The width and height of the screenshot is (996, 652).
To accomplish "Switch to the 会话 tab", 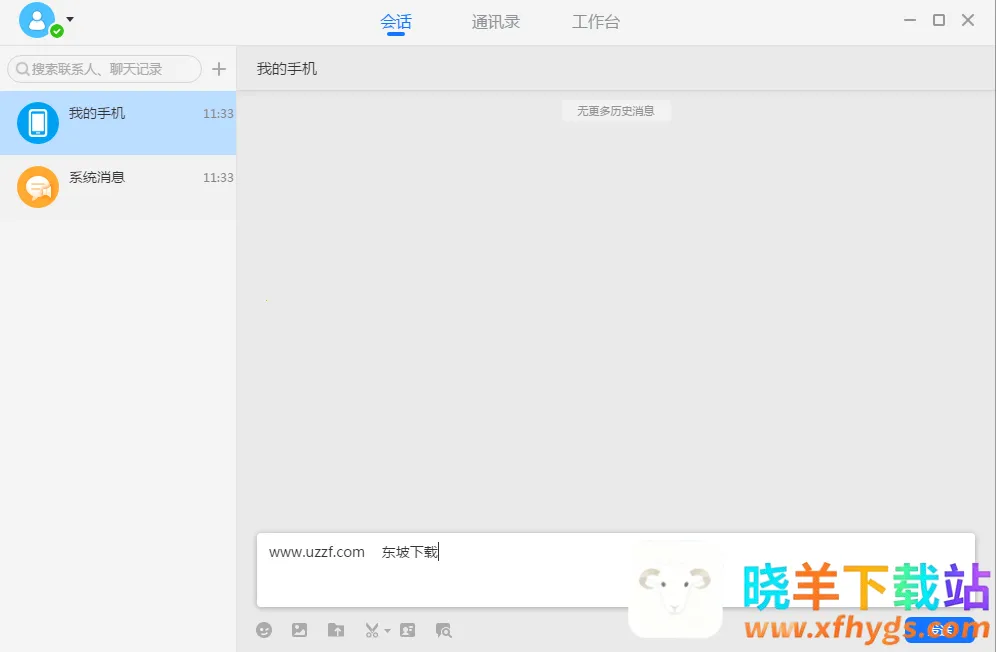I will (396, 22).
